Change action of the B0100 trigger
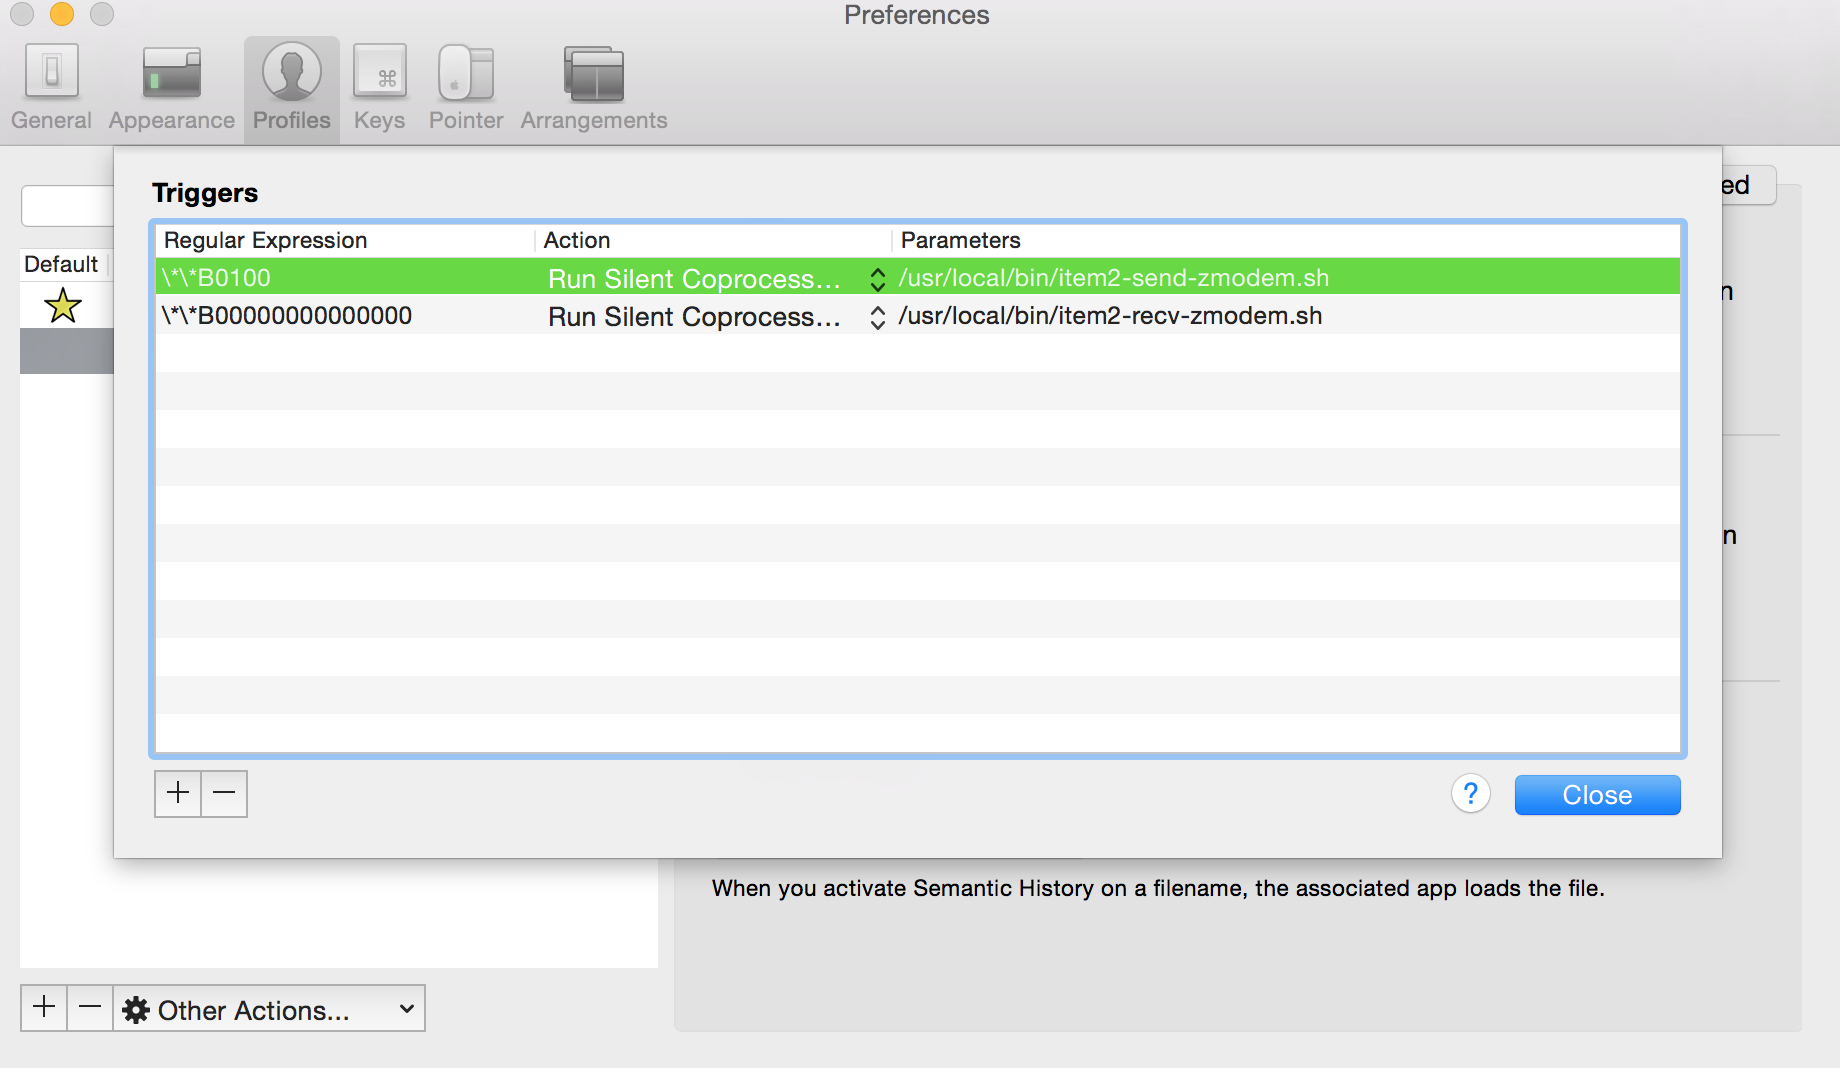Viewport: 1840px width, 1068px height. pos(716,278)
